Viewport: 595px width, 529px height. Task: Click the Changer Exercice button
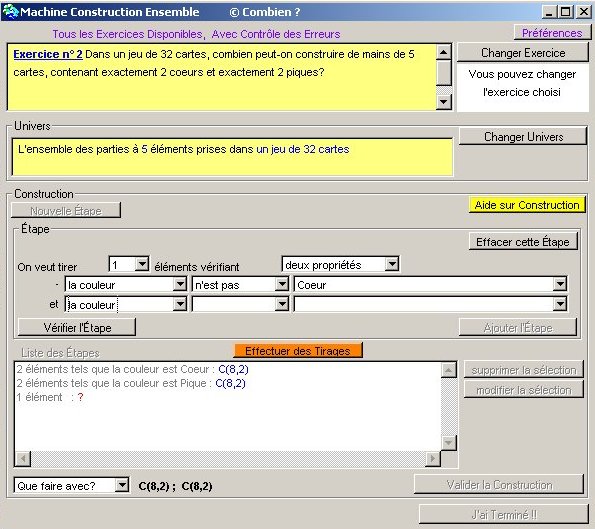(x=523, y=53)
